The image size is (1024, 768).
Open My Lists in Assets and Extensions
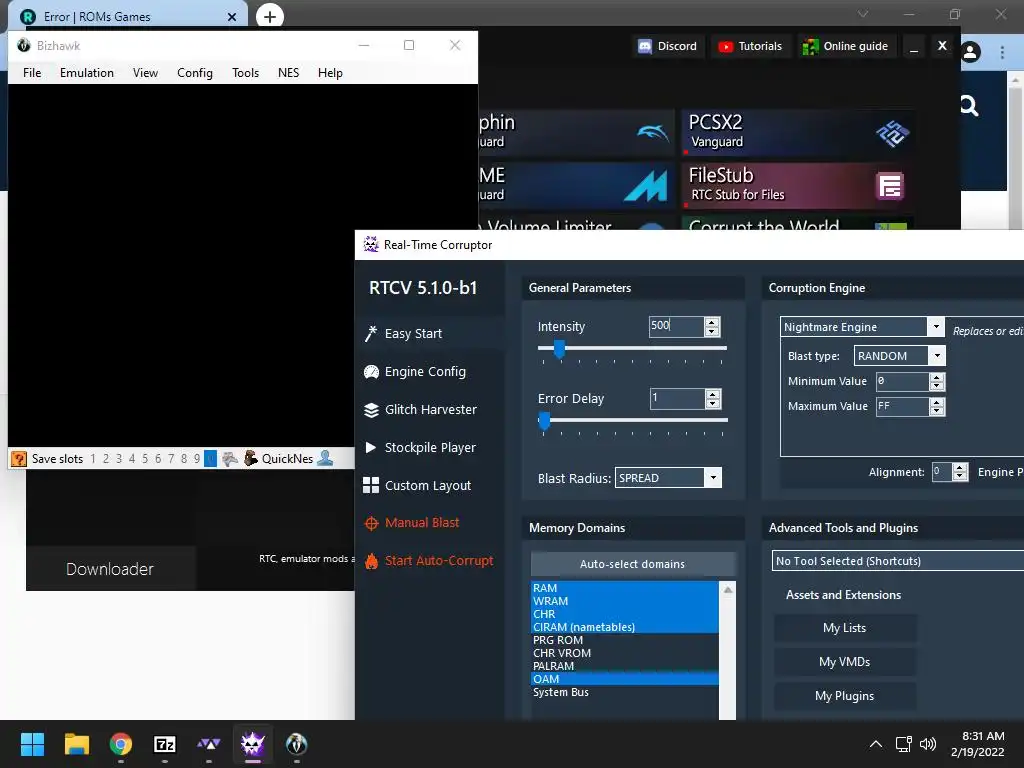click(844, 628)
